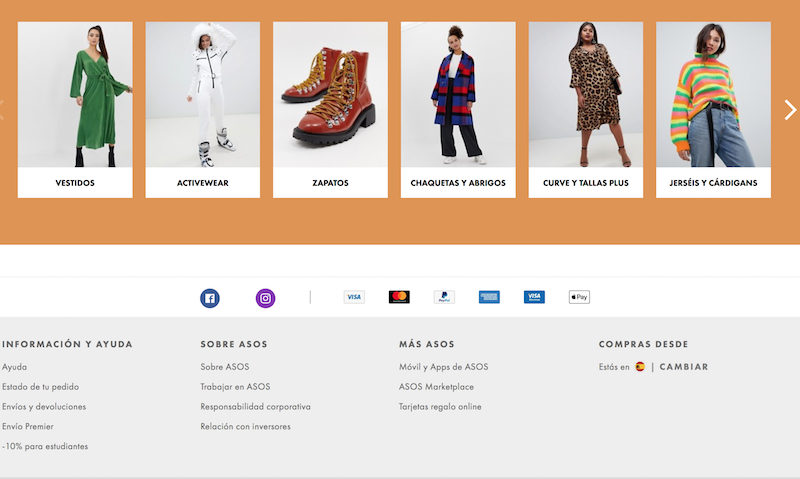The image size is (800, 479).
Task: Open Móvil y Apps de ASOS link
Action: click(443, 367)
